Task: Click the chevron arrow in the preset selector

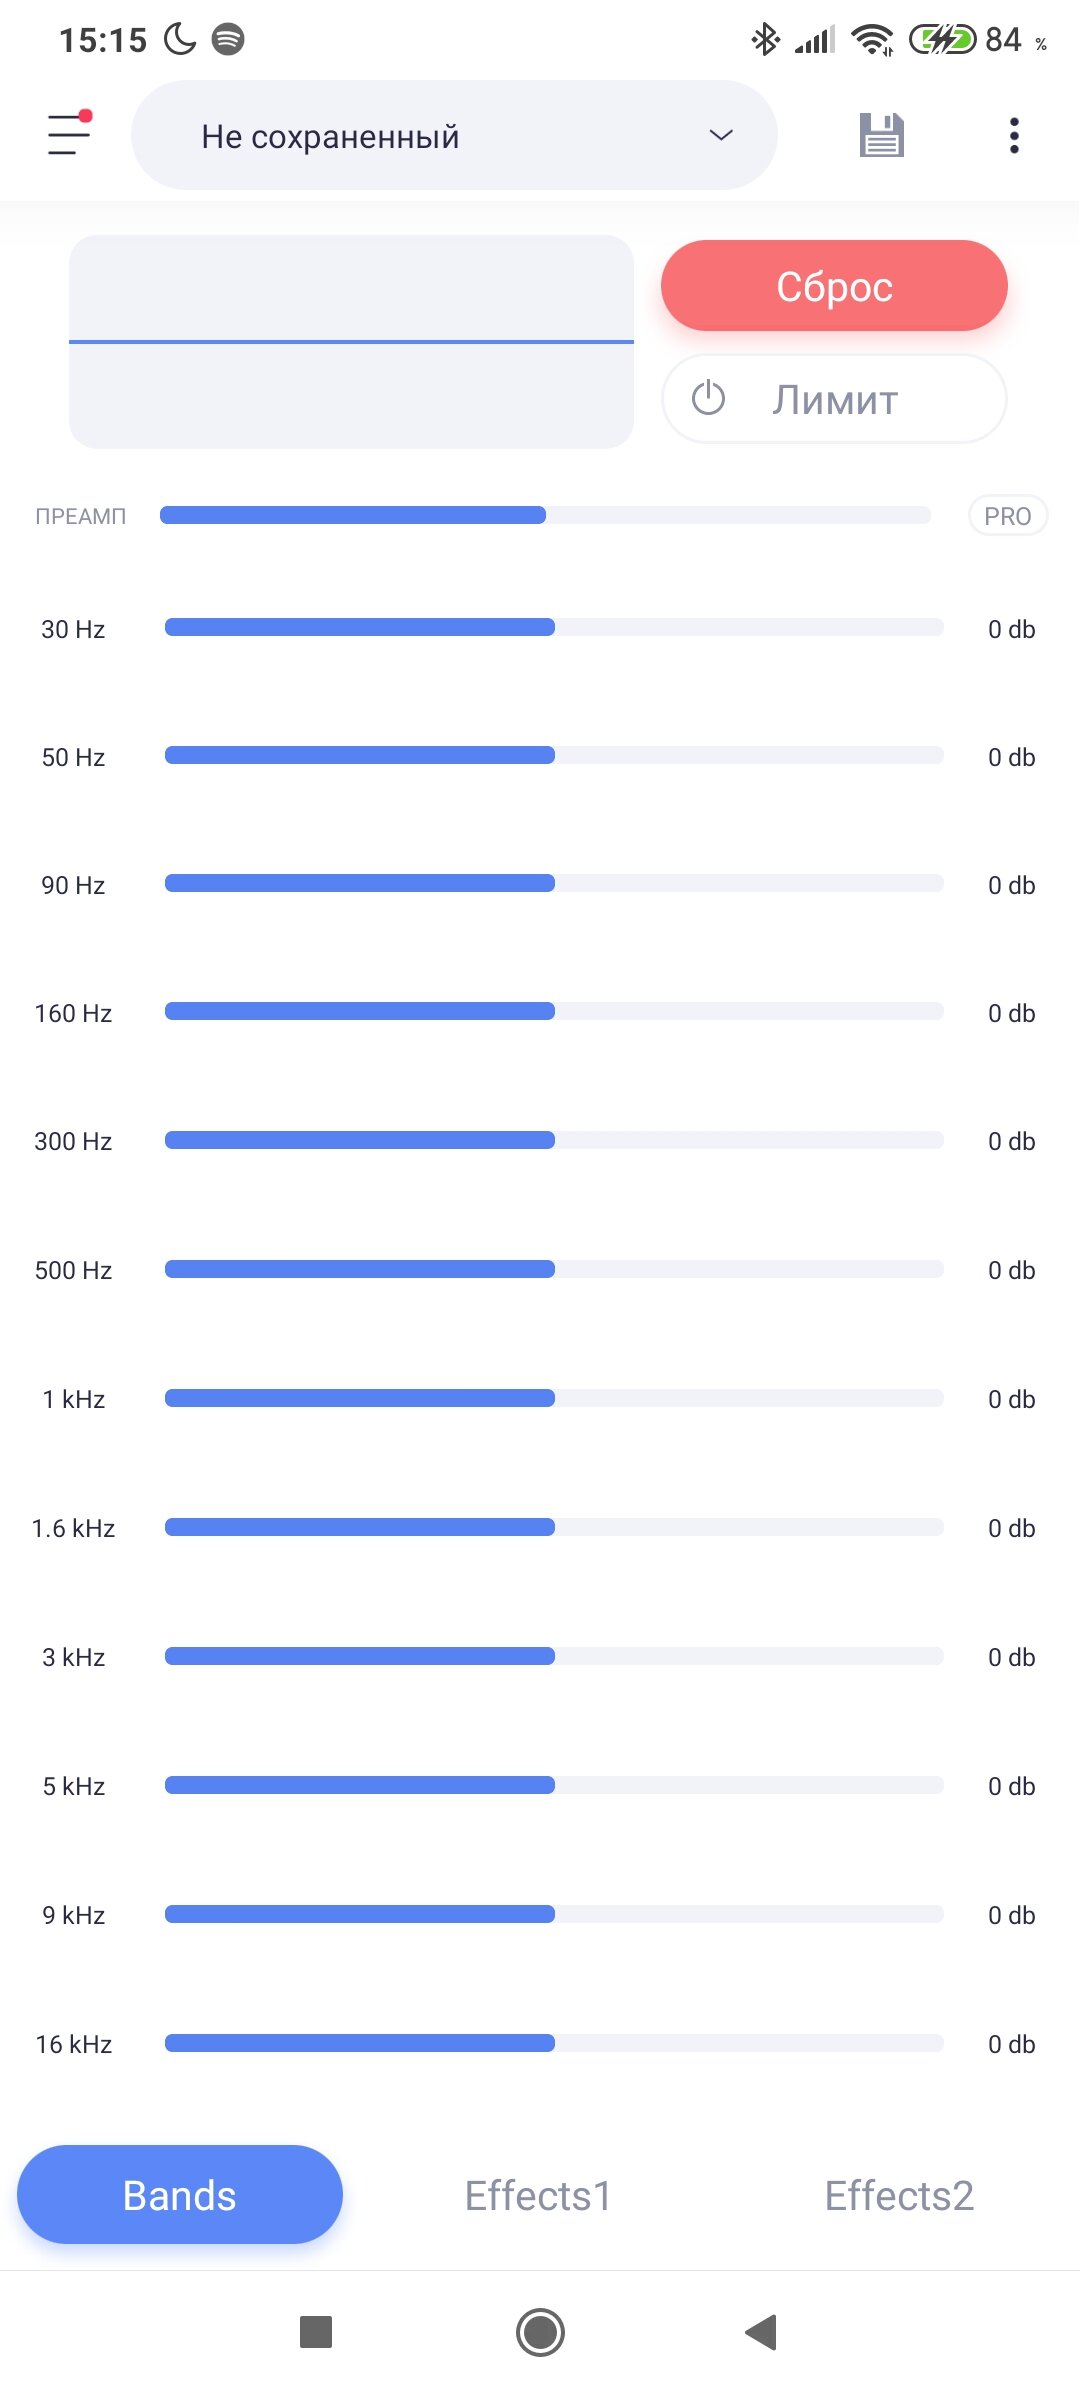Action: (x=721, y=135)
